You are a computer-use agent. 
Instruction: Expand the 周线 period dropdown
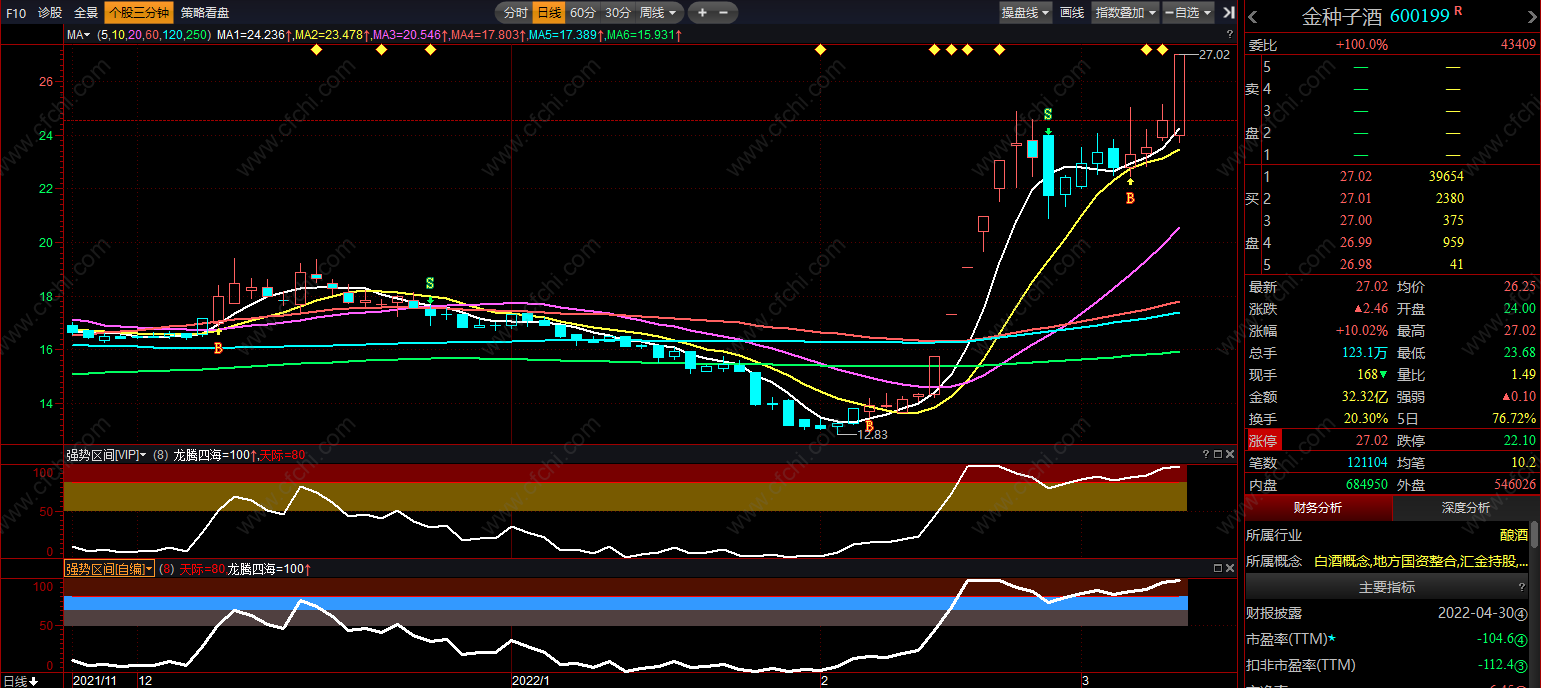click(x=659, y=13)
